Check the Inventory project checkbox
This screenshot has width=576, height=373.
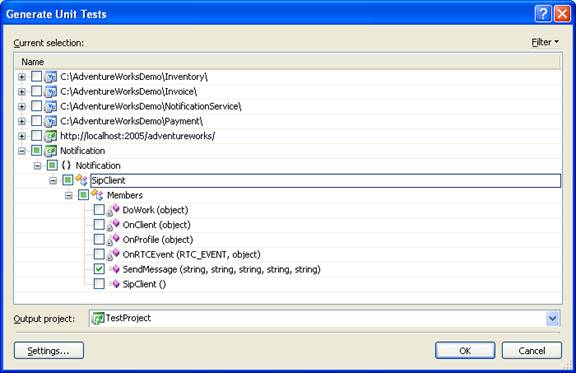36,76
